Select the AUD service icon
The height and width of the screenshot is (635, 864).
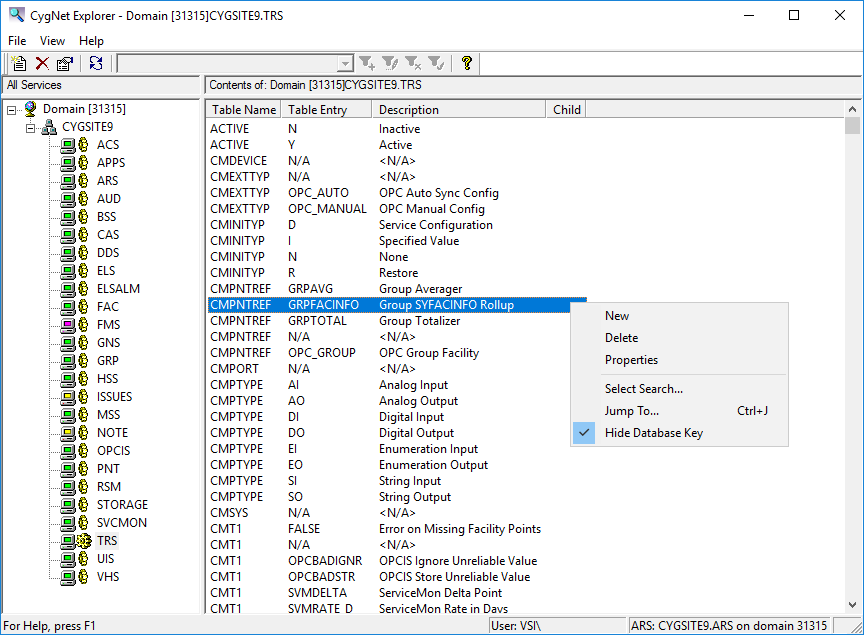(x=74, y=199)
